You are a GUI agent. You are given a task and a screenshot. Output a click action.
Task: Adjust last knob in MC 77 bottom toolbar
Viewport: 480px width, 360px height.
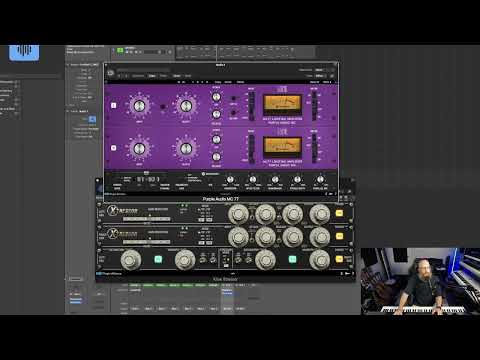pyautogui.click(x=320, y=180)
